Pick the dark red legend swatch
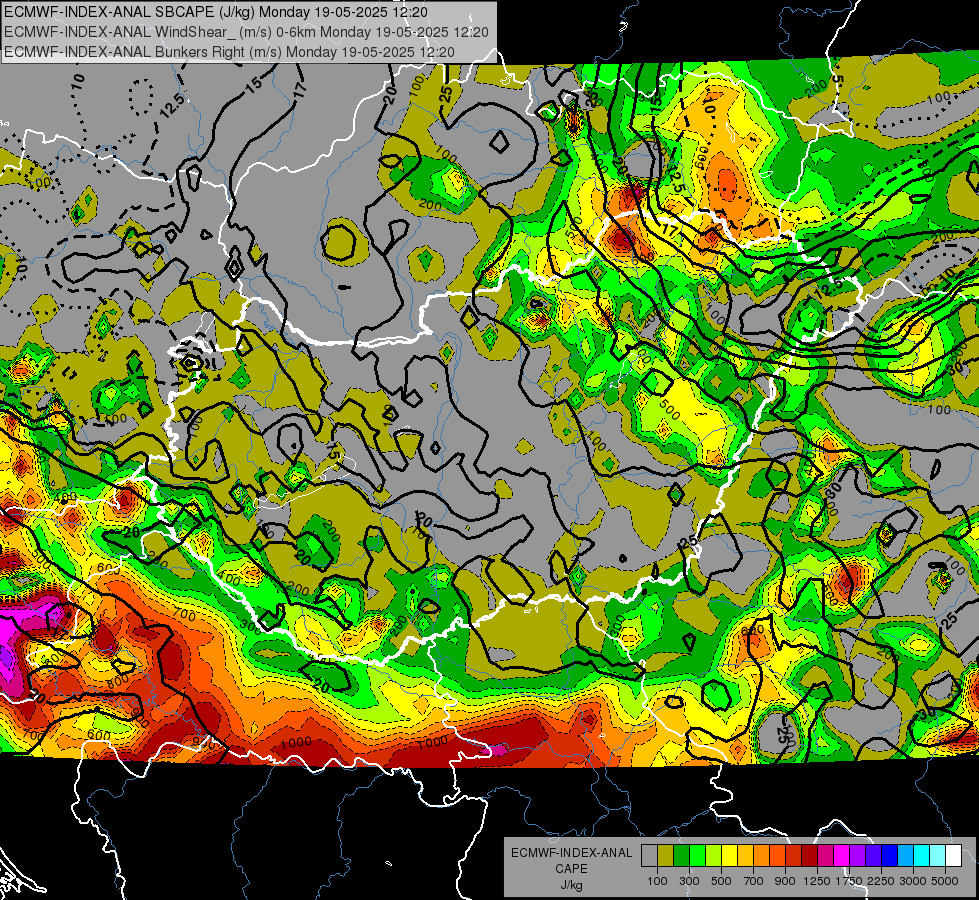Image resolution: width=979 pixels, height=900 pixels. pyautogui.click(x=809, y=856)
